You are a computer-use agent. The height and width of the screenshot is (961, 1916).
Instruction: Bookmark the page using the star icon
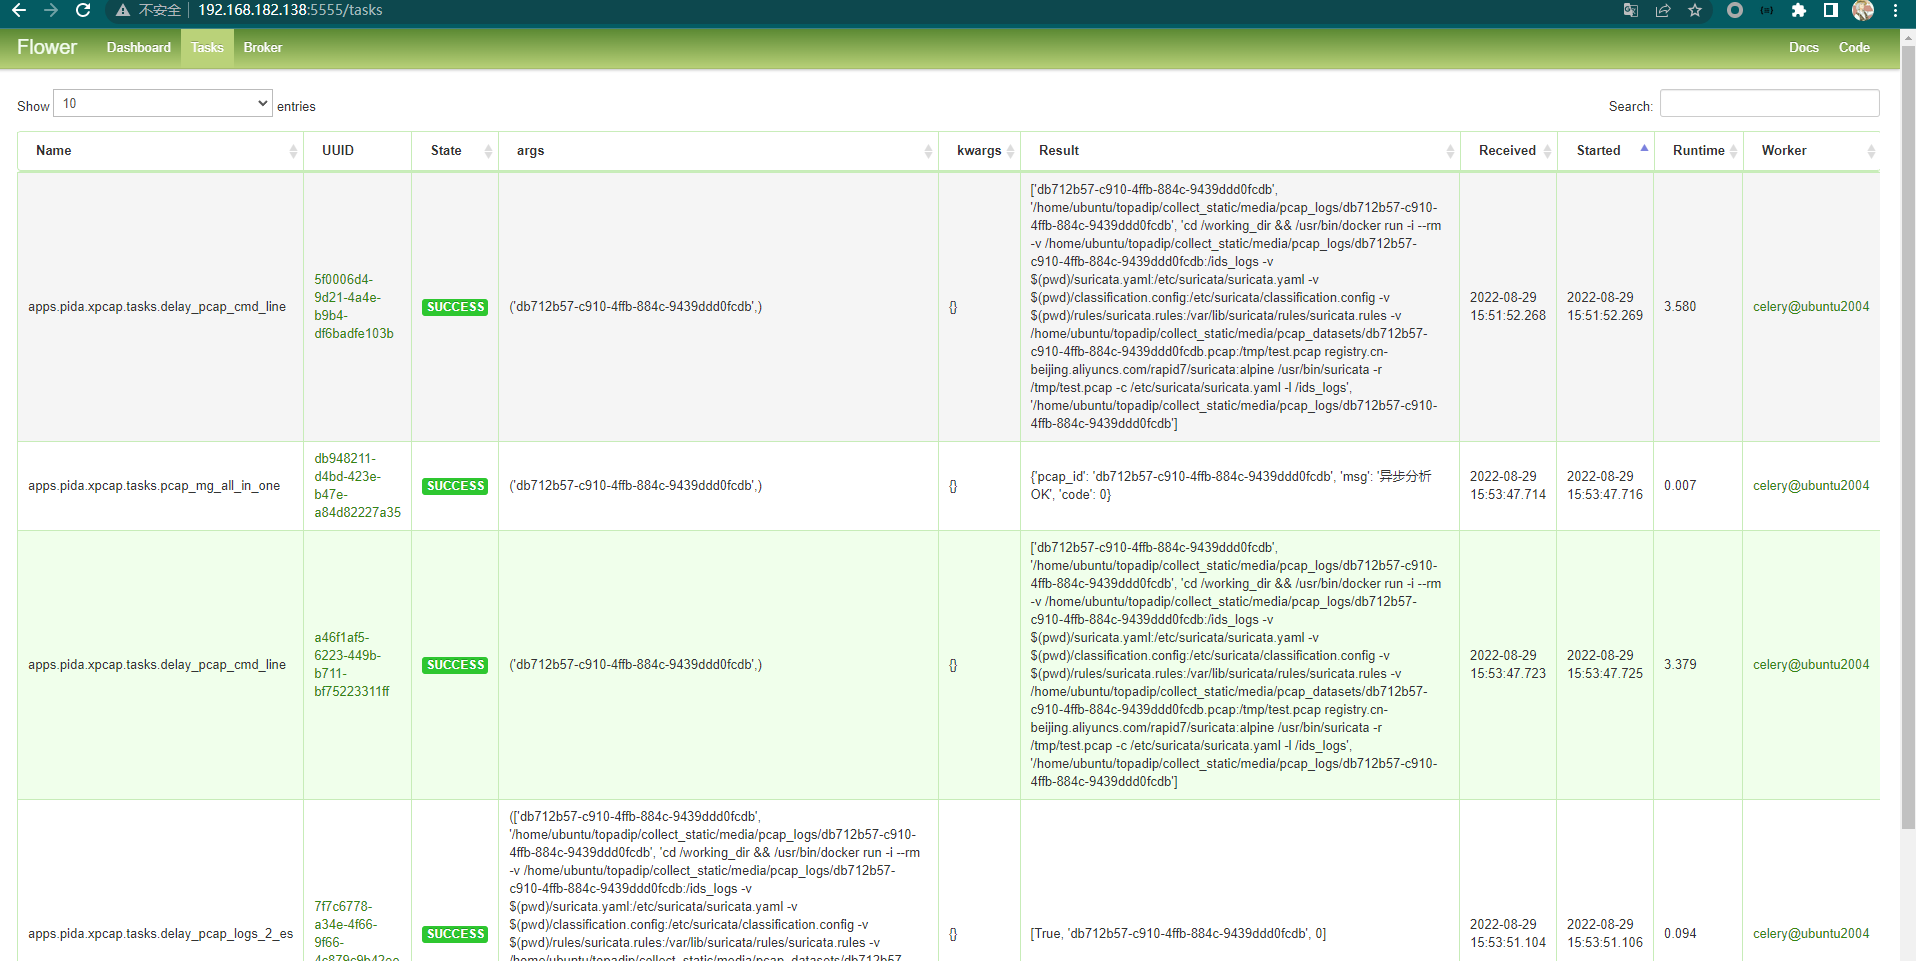[1695, 11]
